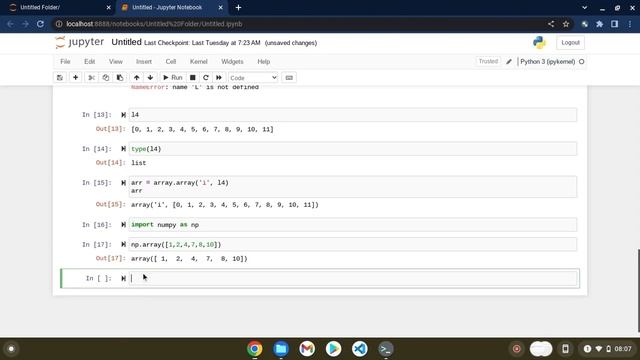Click the Logout button
The width and height of the screenshot is (640, 360).
tap(570, 42)
